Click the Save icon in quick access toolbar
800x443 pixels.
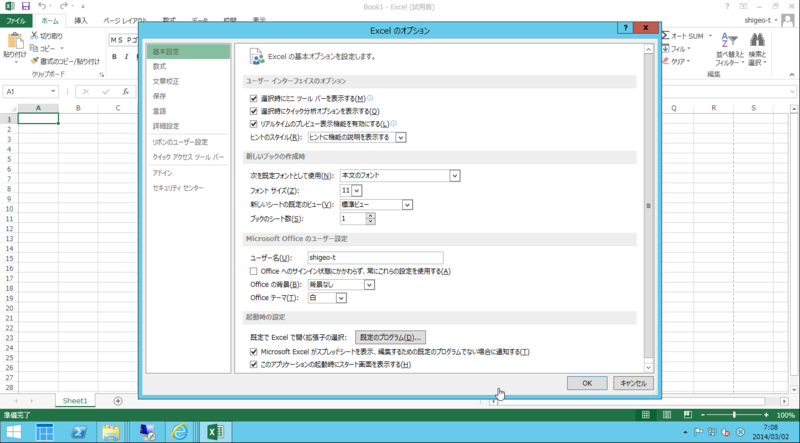click(26, 7)
